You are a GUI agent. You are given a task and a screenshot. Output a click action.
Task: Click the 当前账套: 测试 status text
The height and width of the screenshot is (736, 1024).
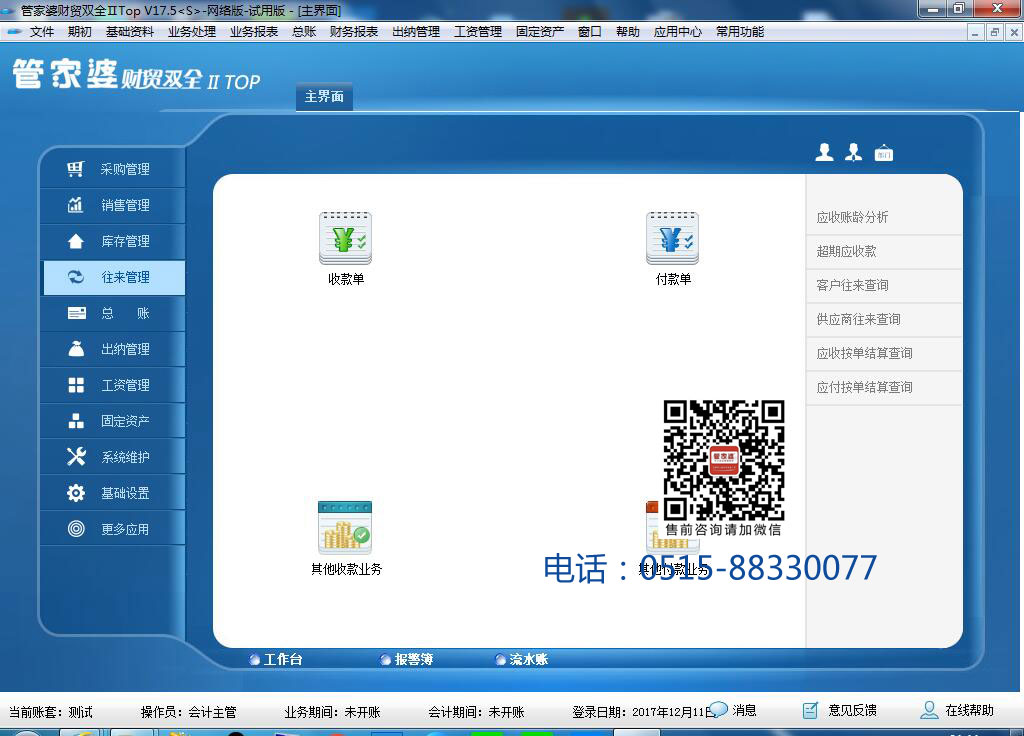coord(50,712)
